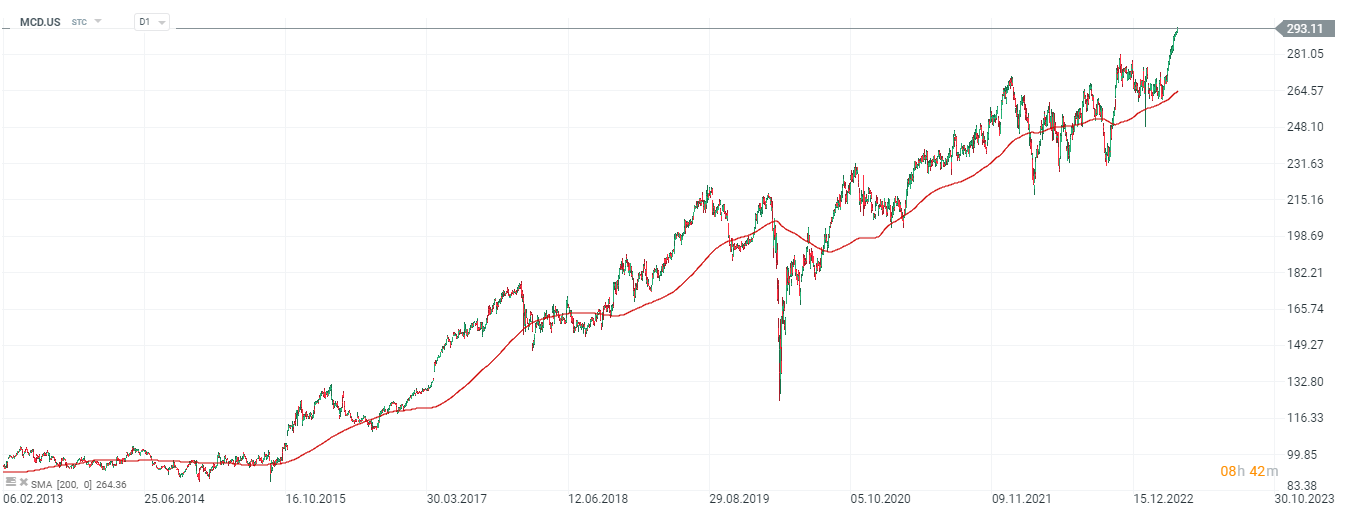Expand the STC dropdown arrow
The height and width of the screenshot is (516, 1347).
(98, 21)
